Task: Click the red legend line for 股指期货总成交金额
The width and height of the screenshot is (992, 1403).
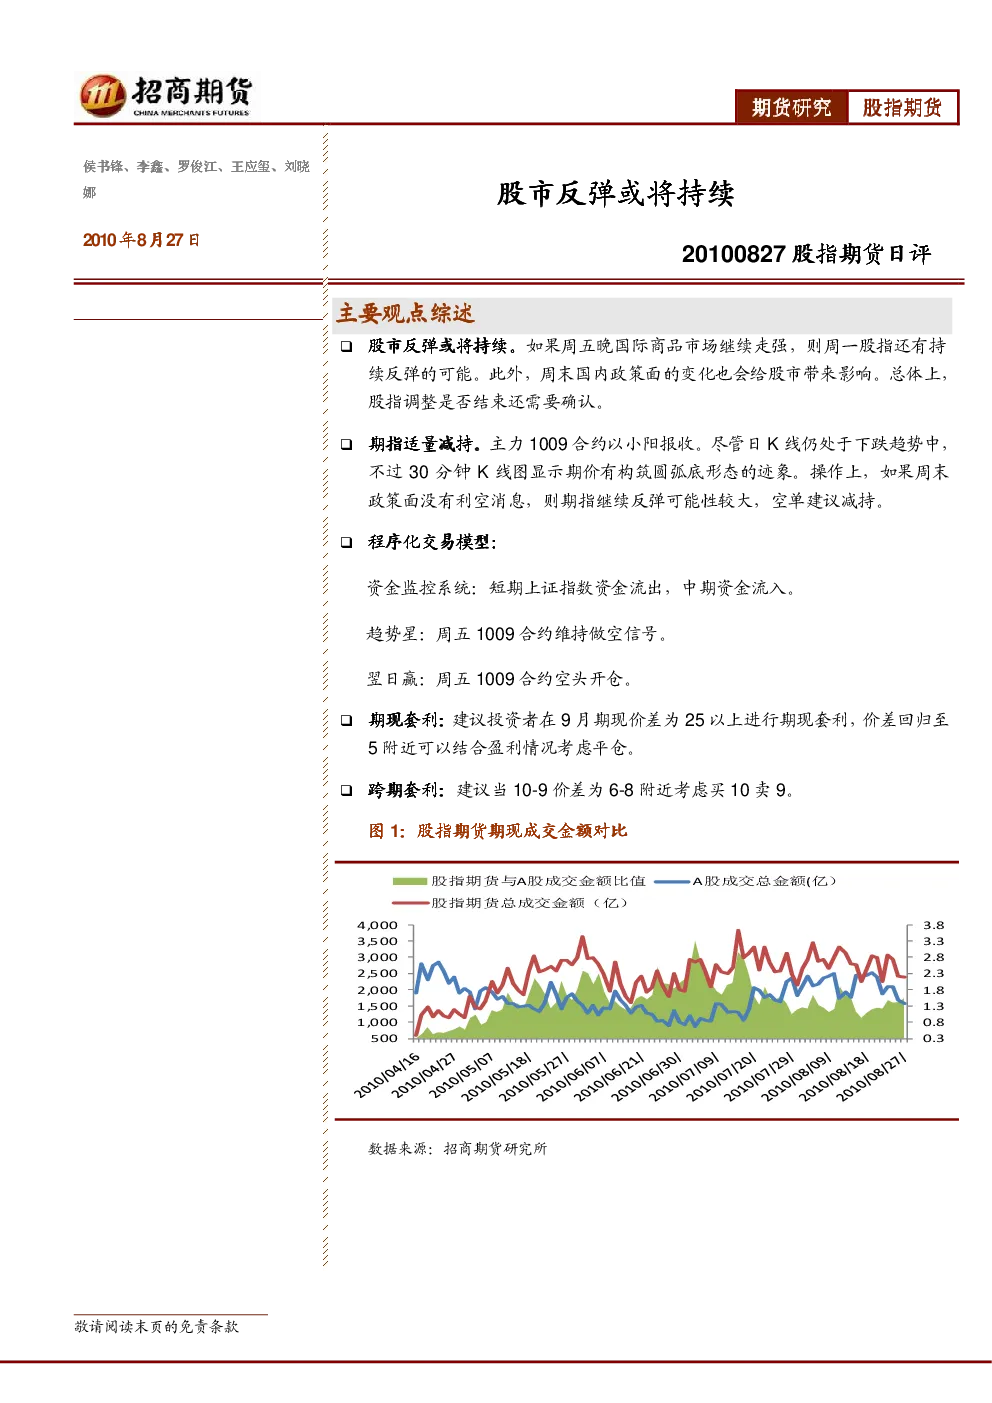Action: coord(411,903)
